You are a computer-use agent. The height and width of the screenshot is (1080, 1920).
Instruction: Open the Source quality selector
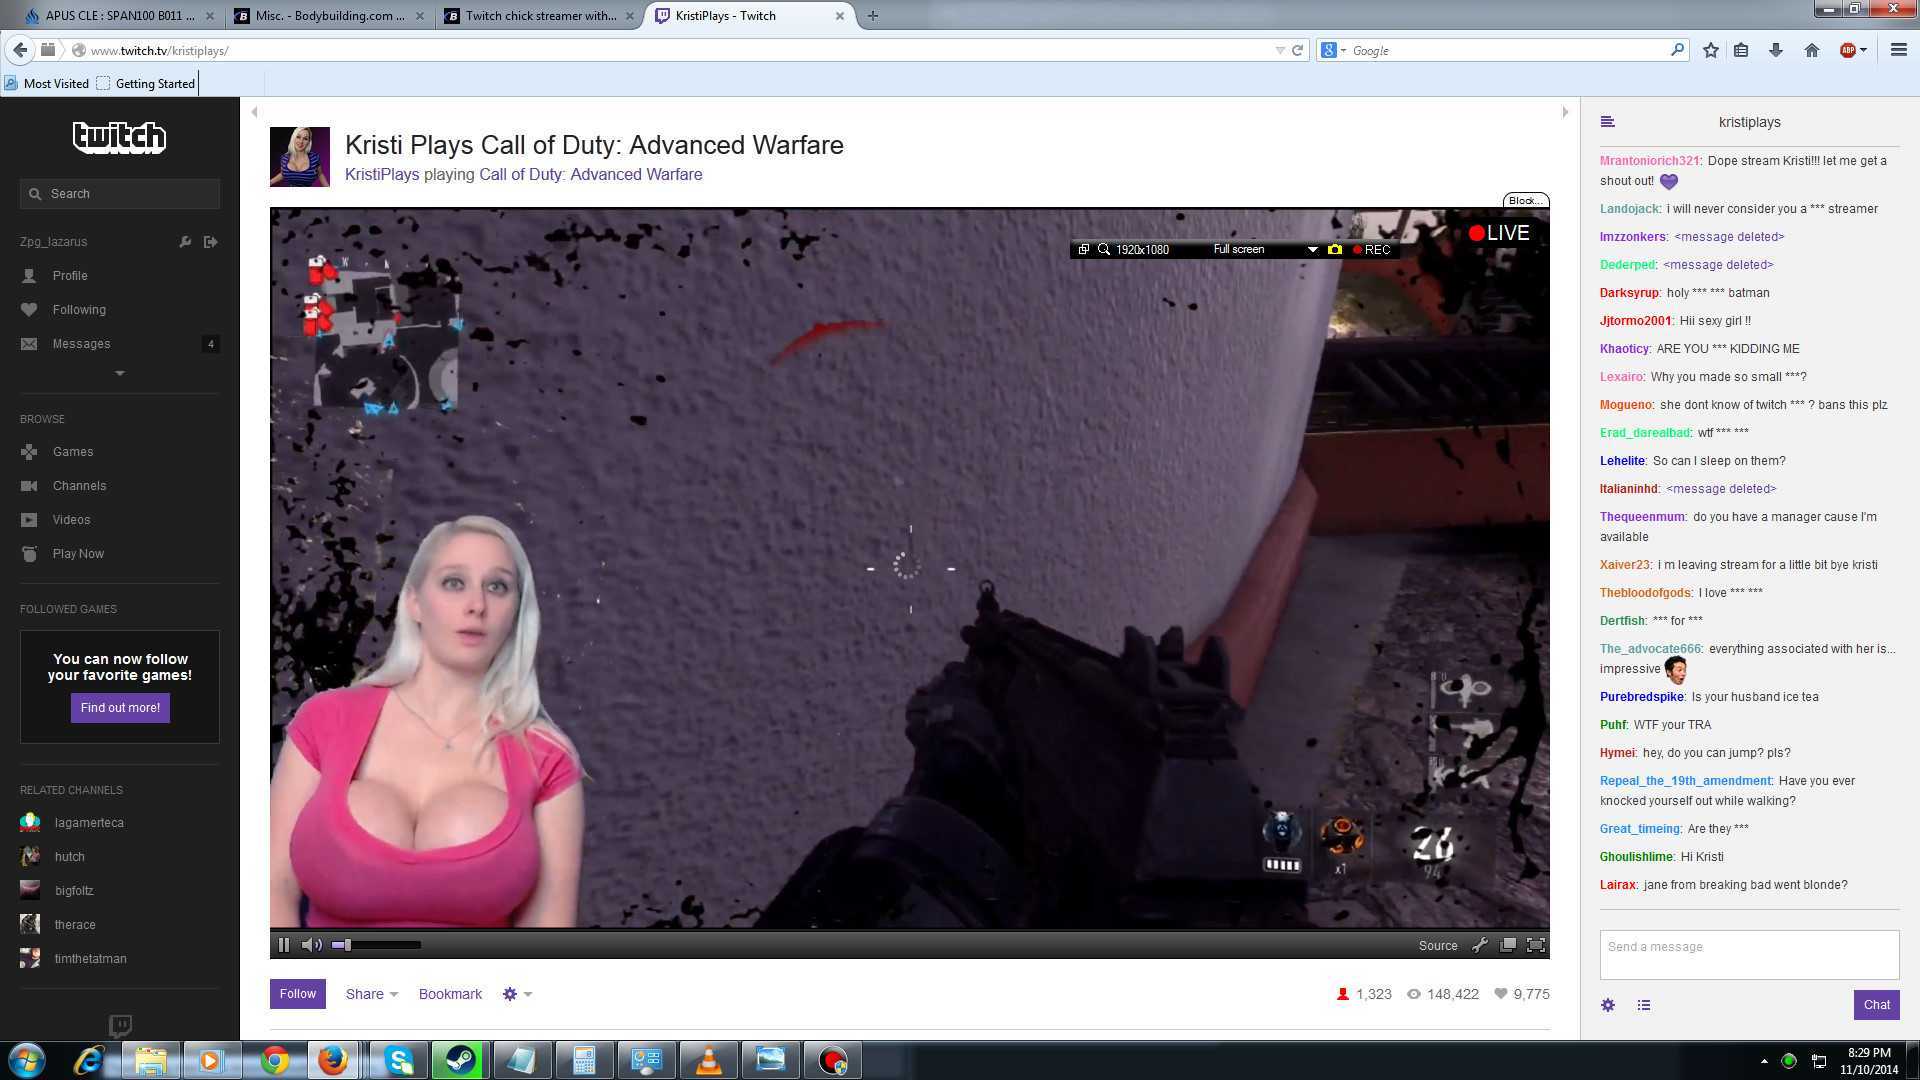click(x=1438, y=946)
